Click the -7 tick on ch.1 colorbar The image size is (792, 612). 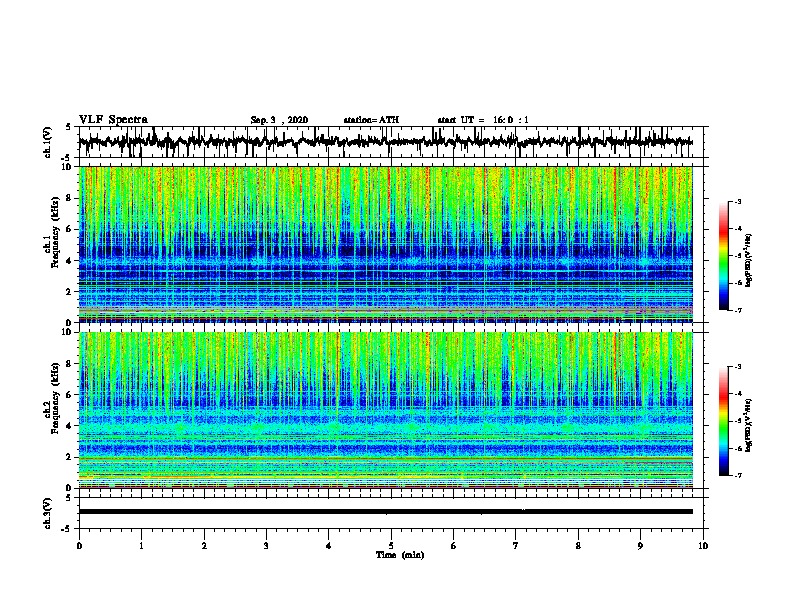pos(737,310)
